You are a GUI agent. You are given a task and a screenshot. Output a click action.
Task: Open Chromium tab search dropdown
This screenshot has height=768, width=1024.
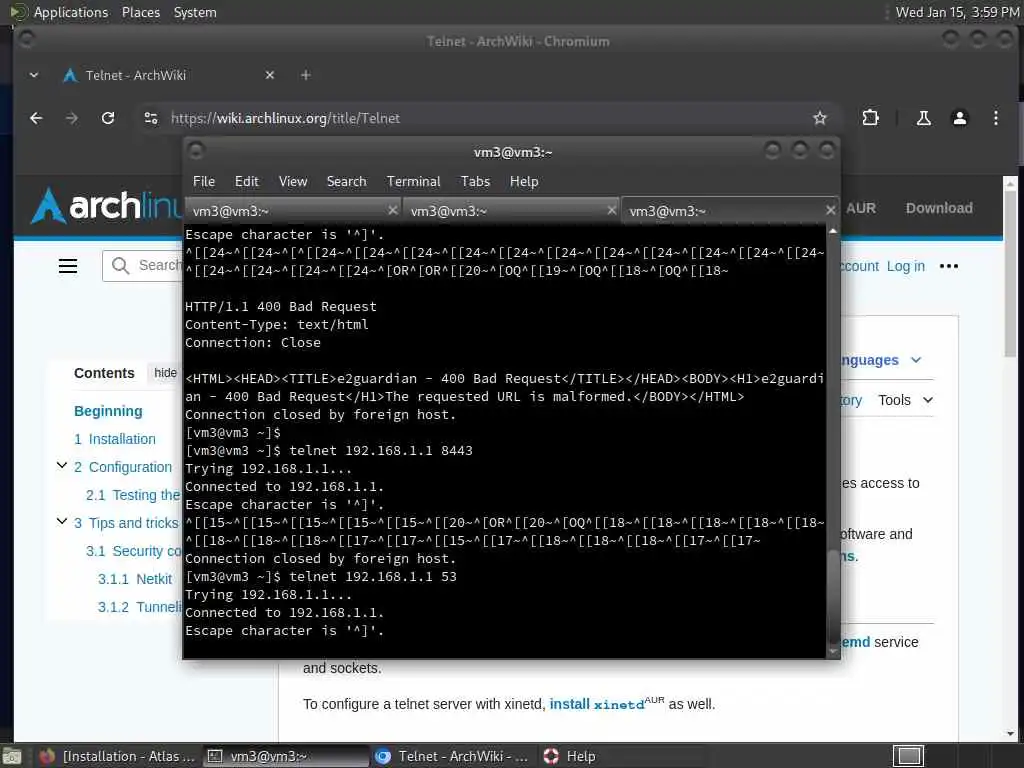coord(34,75)
